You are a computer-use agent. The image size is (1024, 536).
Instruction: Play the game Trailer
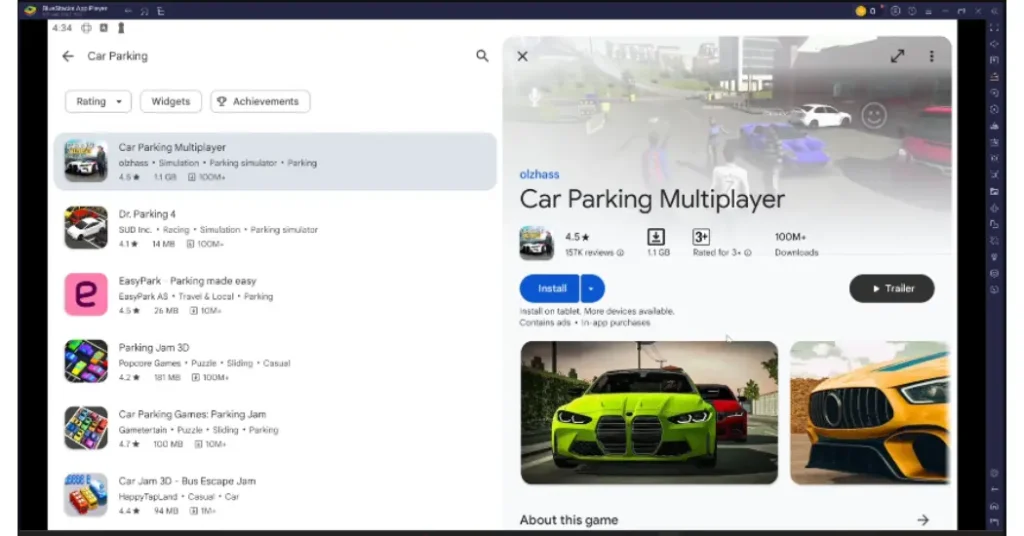(x=891, y=289)
